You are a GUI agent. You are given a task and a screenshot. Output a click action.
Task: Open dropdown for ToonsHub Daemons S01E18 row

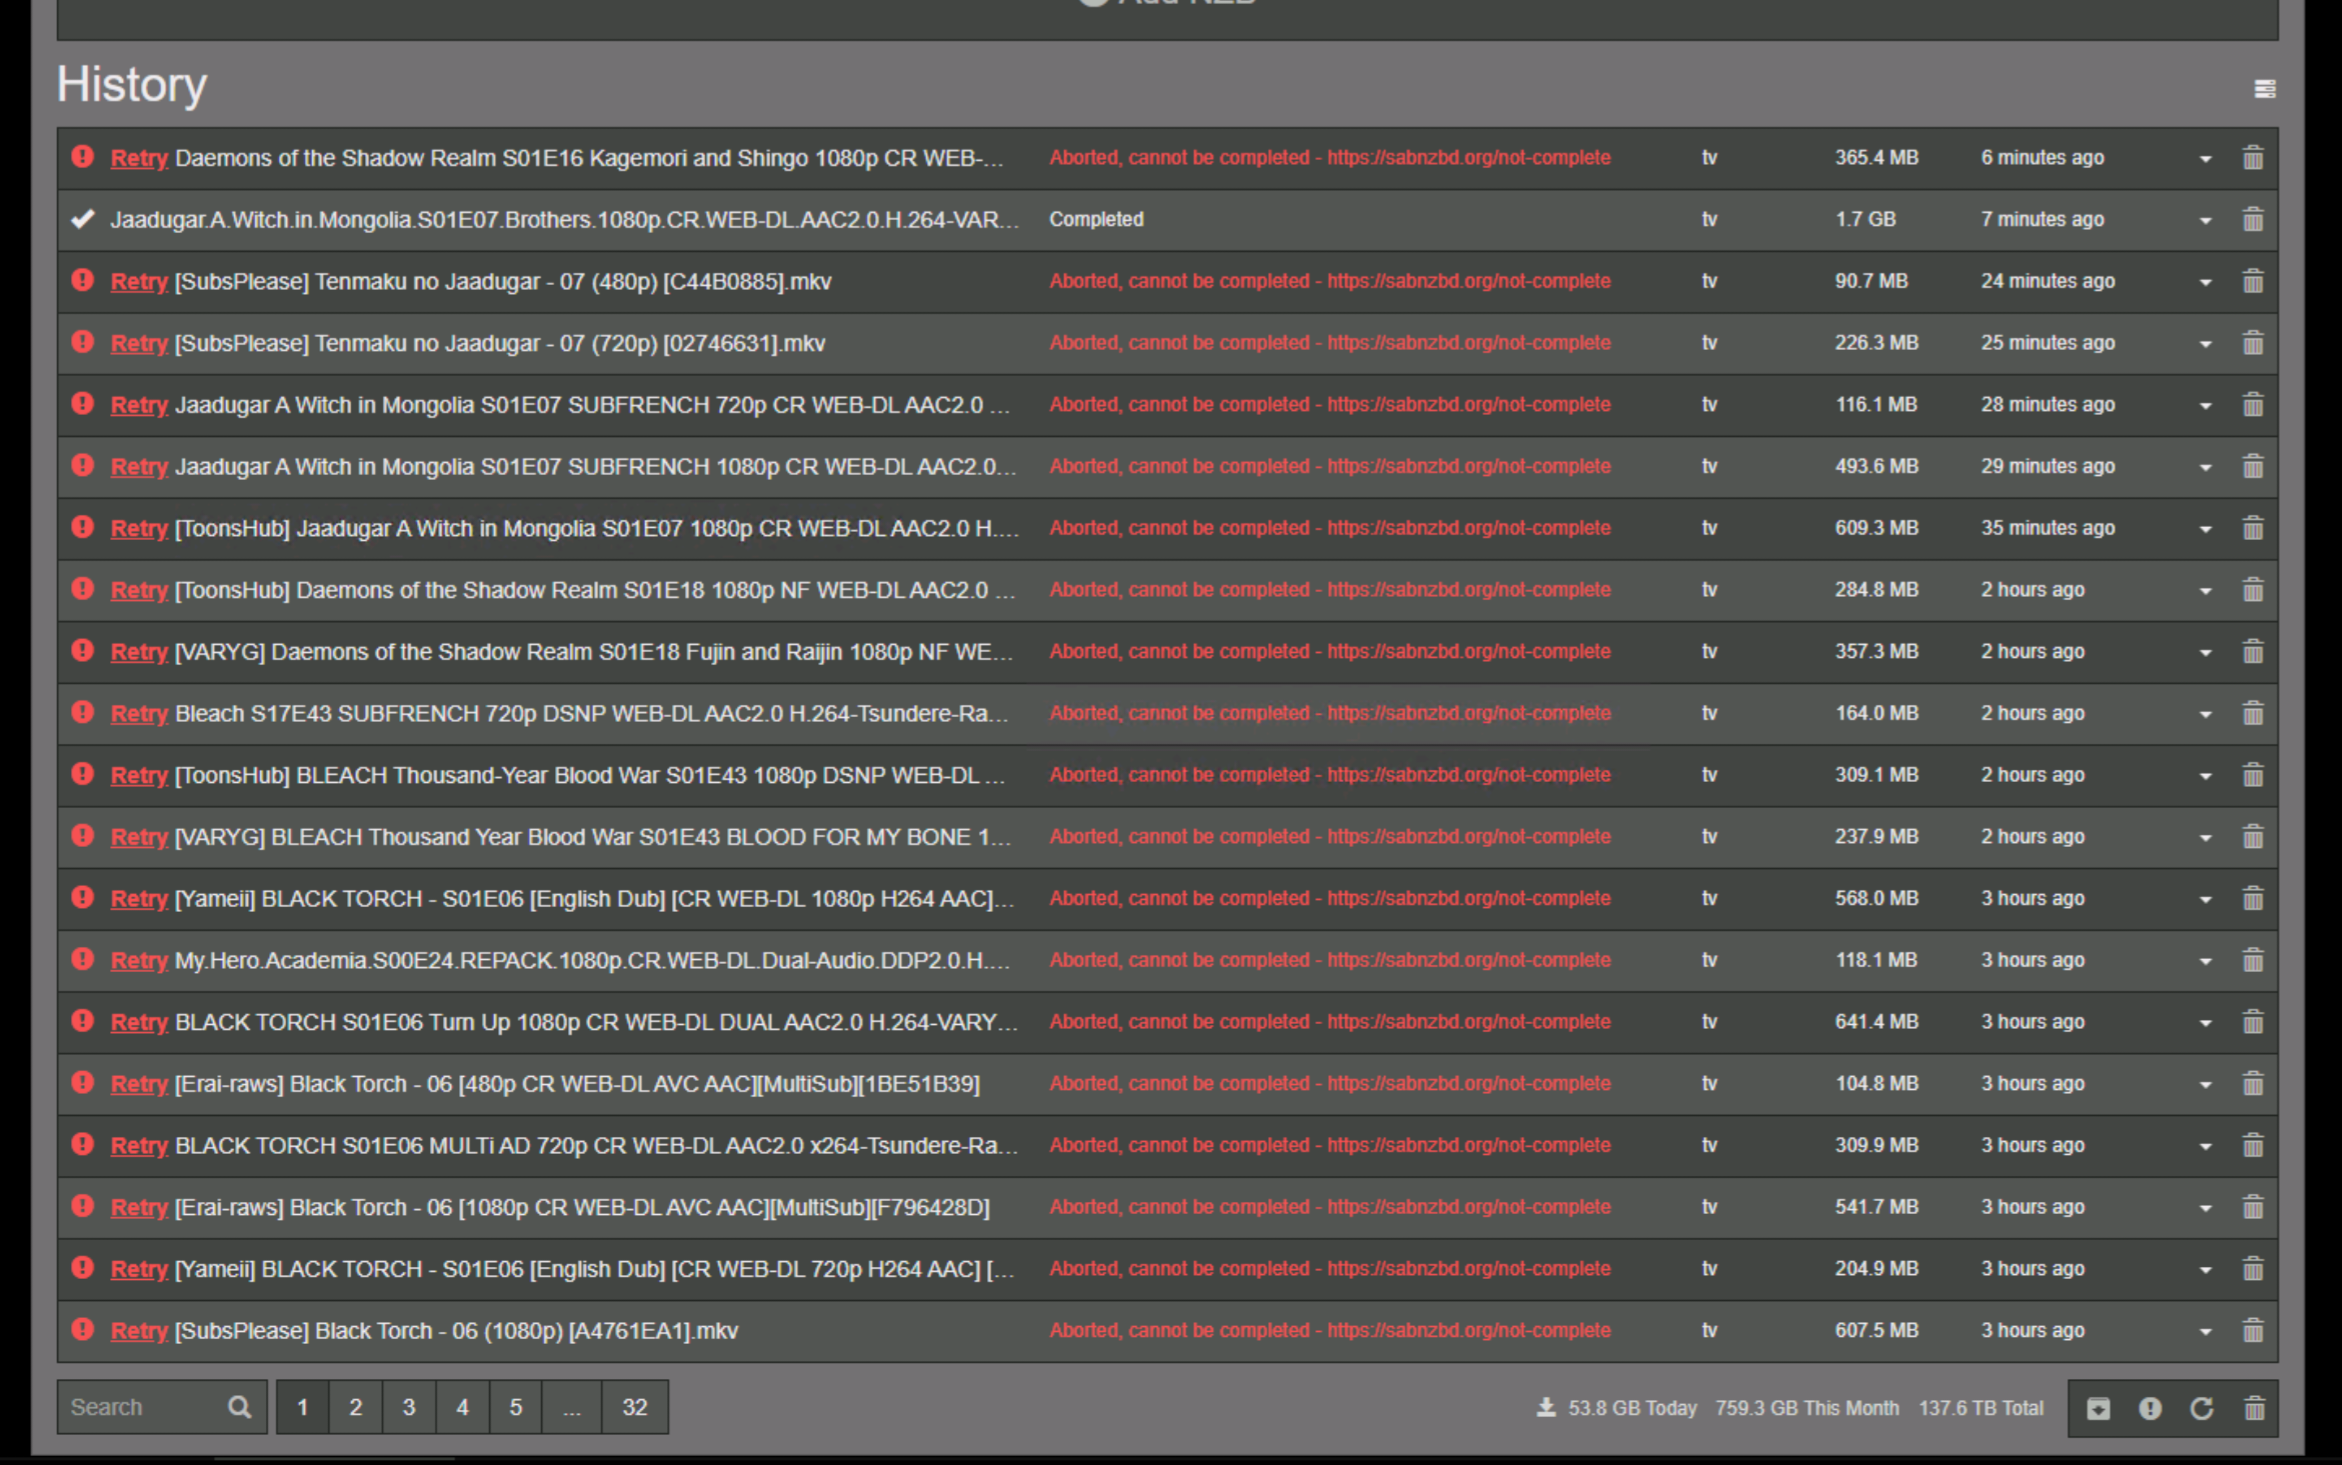point(2205,591)
